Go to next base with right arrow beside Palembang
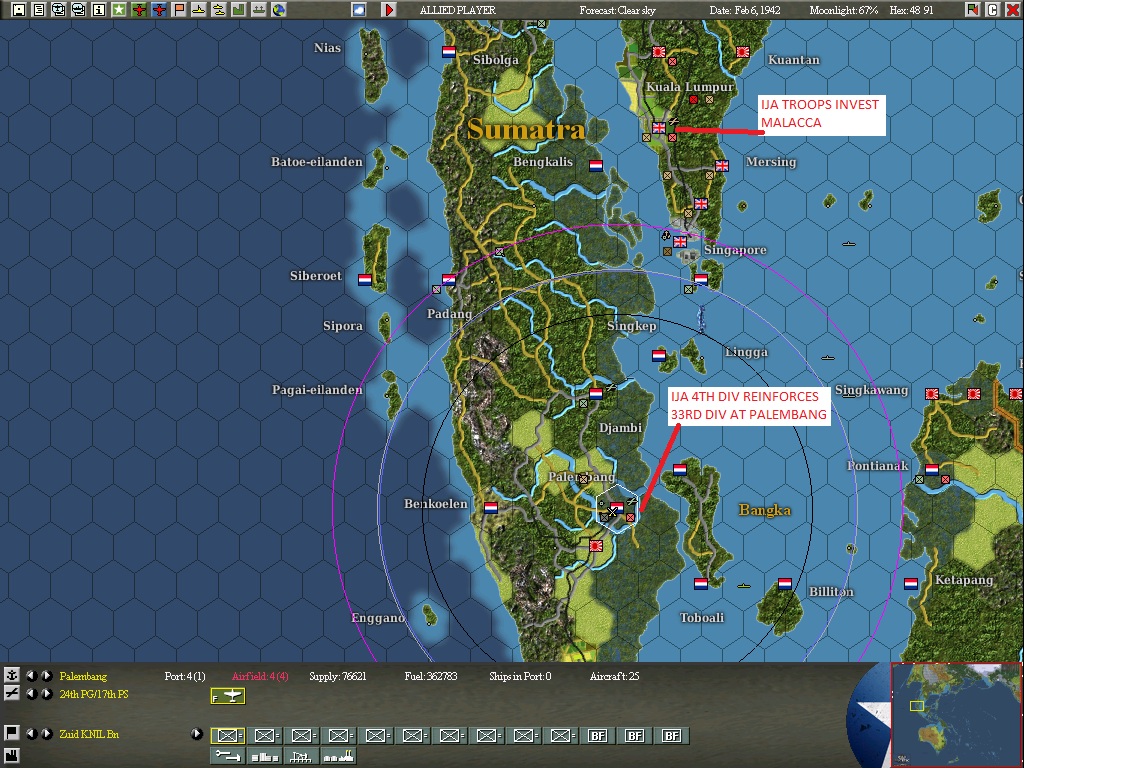1137x774 pixels. (46, 675)
